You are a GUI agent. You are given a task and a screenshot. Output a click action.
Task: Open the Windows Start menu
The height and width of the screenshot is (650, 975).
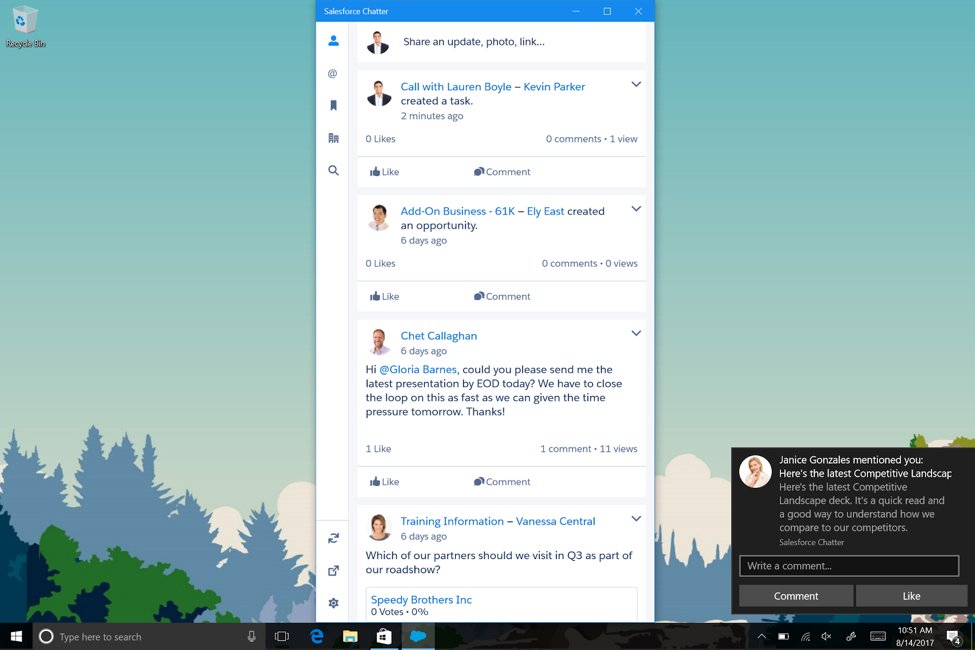[16, 636]
